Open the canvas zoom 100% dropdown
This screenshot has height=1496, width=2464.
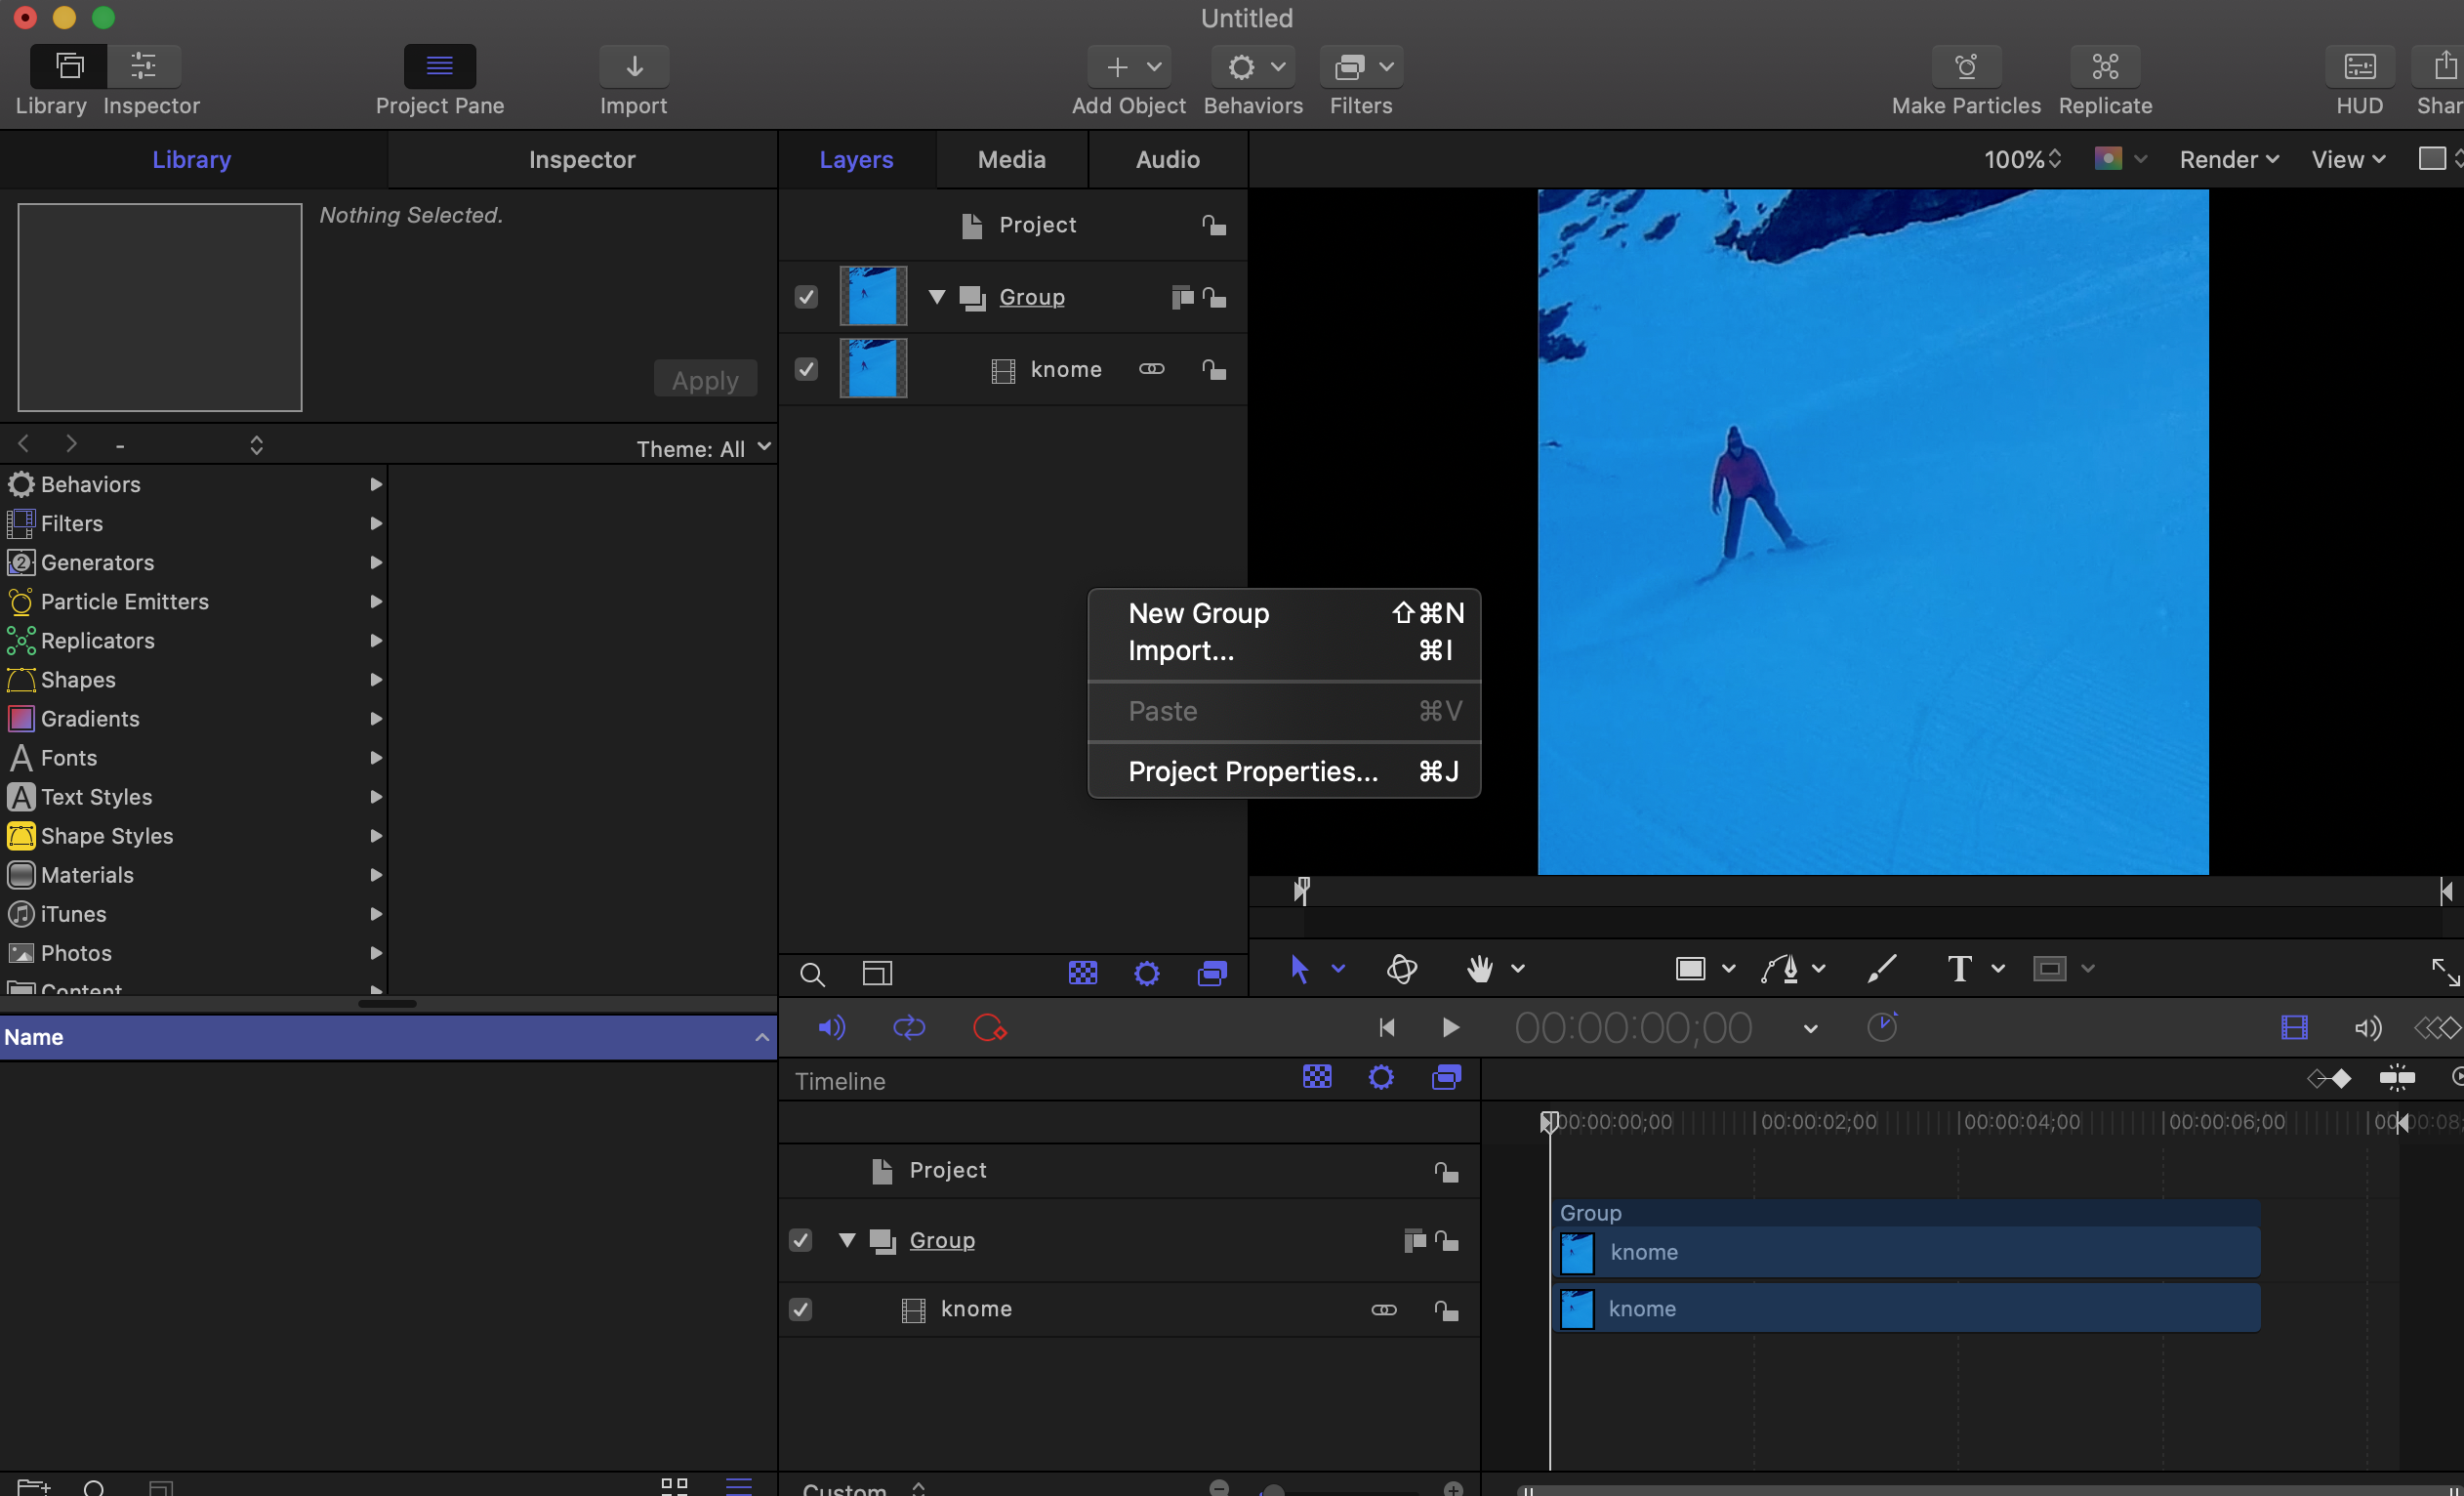[2022, 159]
